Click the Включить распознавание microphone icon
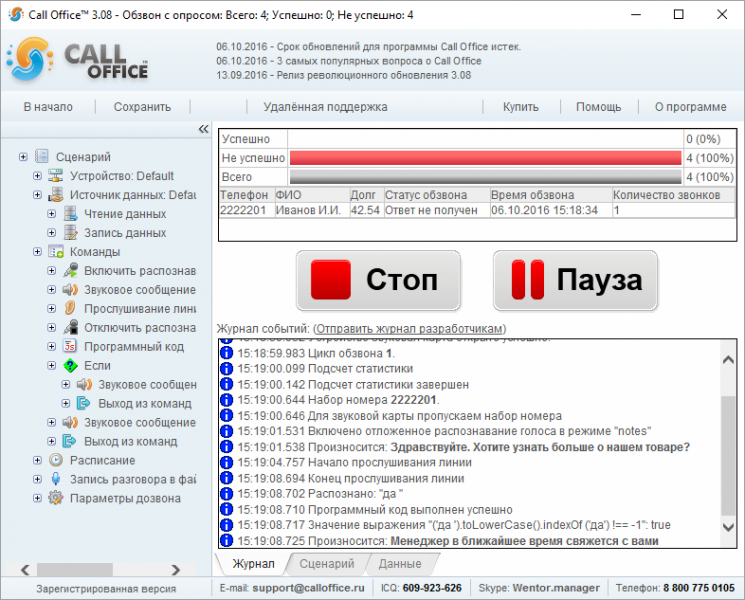The width and height of the screenshot is (745, 600). pos(70,270)
